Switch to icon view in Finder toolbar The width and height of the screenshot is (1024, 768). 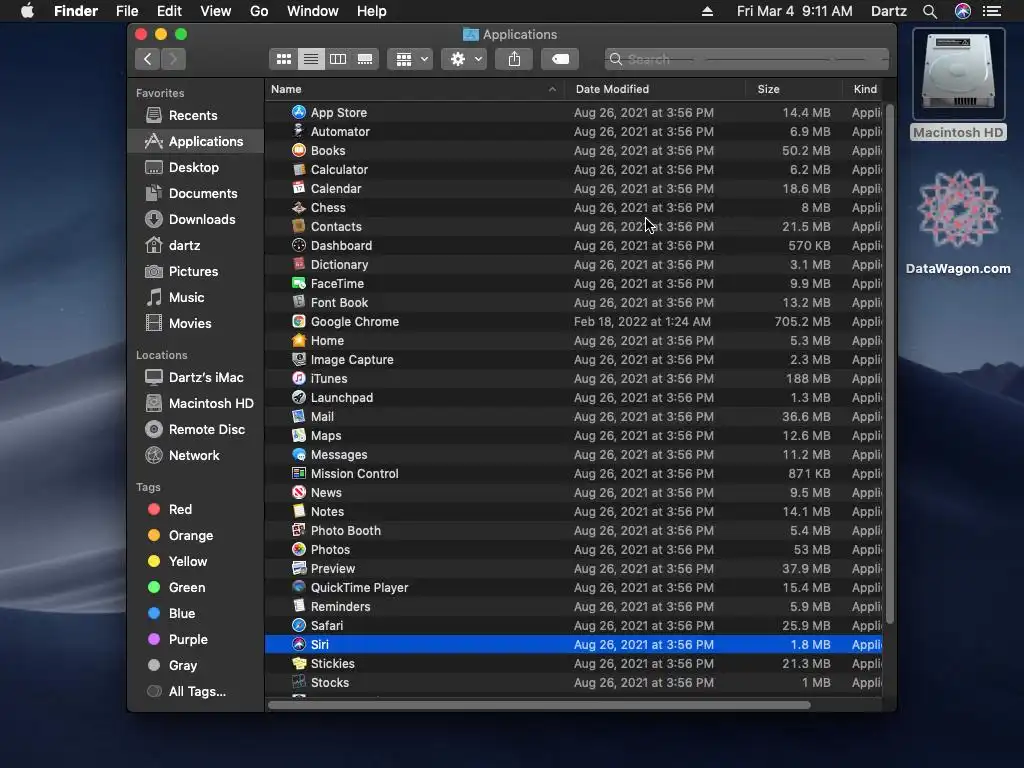coord(283,59)
